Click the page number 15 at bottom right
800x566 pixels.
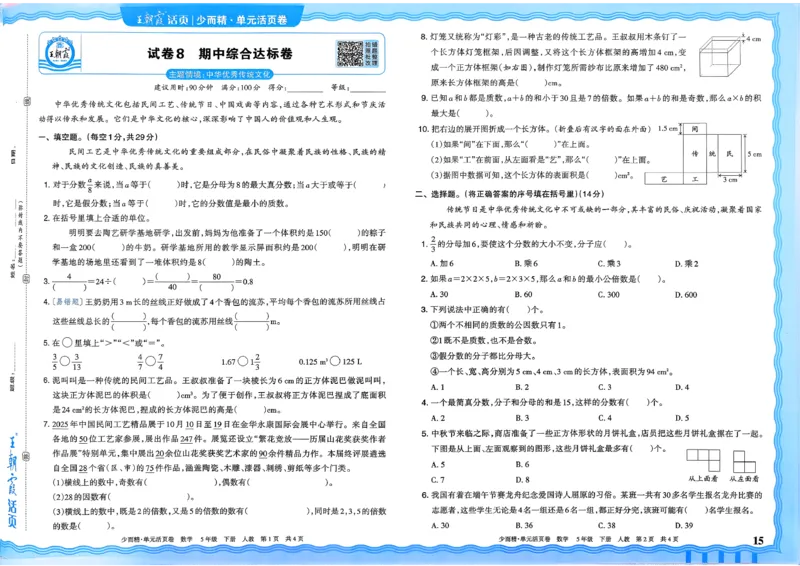pyautogui.click(x=758, y=540)
